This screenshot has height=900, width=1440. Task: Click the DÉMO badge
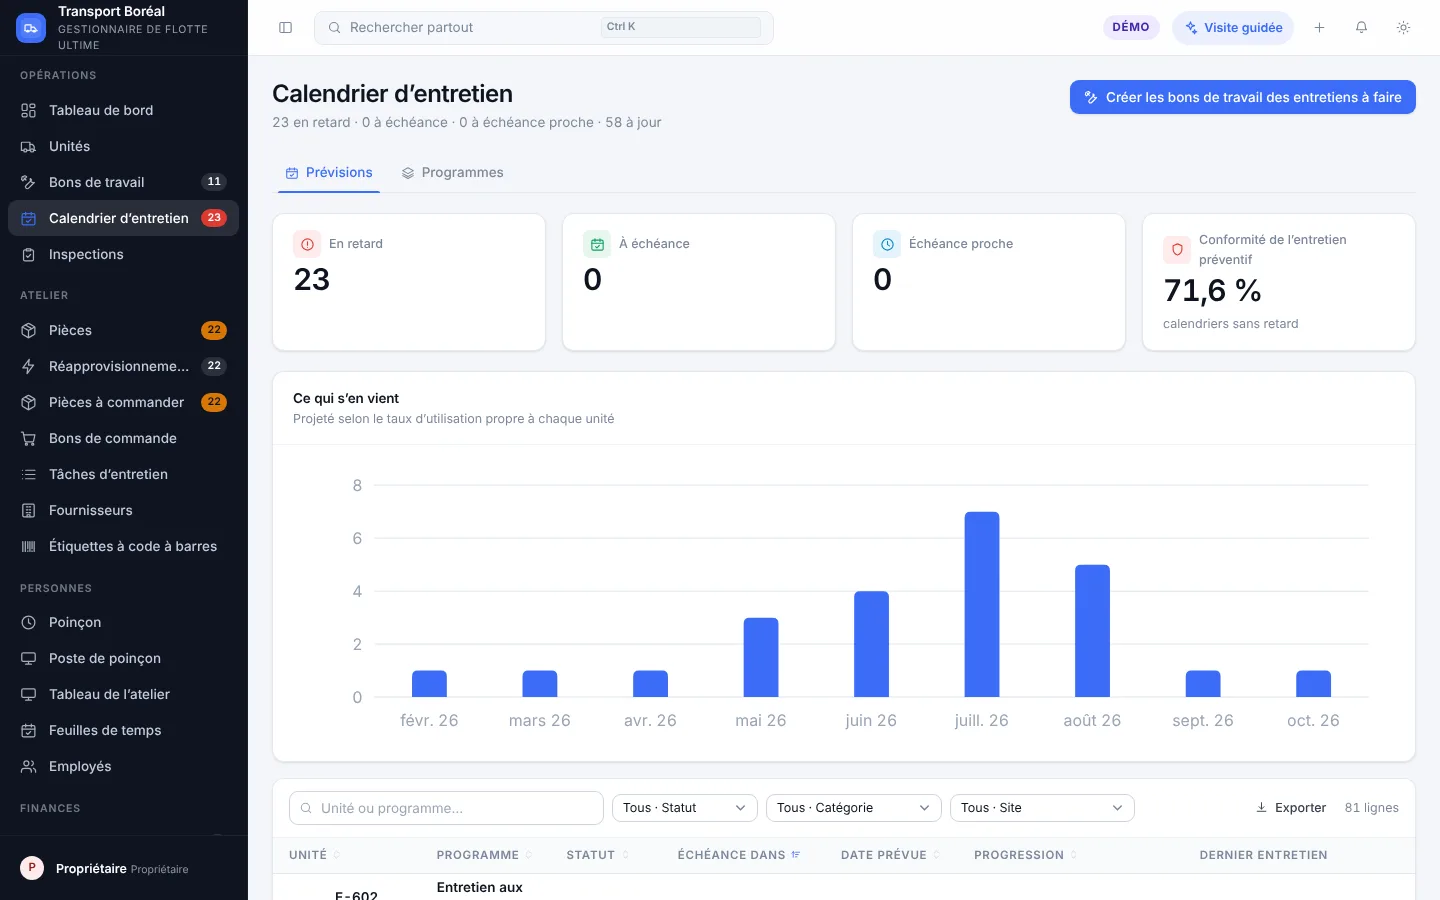(x=1131, y=27)
